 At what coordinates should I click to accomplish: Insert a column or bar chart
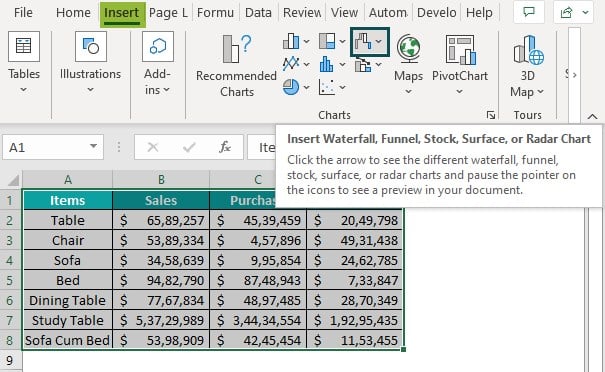coord(291,41)
